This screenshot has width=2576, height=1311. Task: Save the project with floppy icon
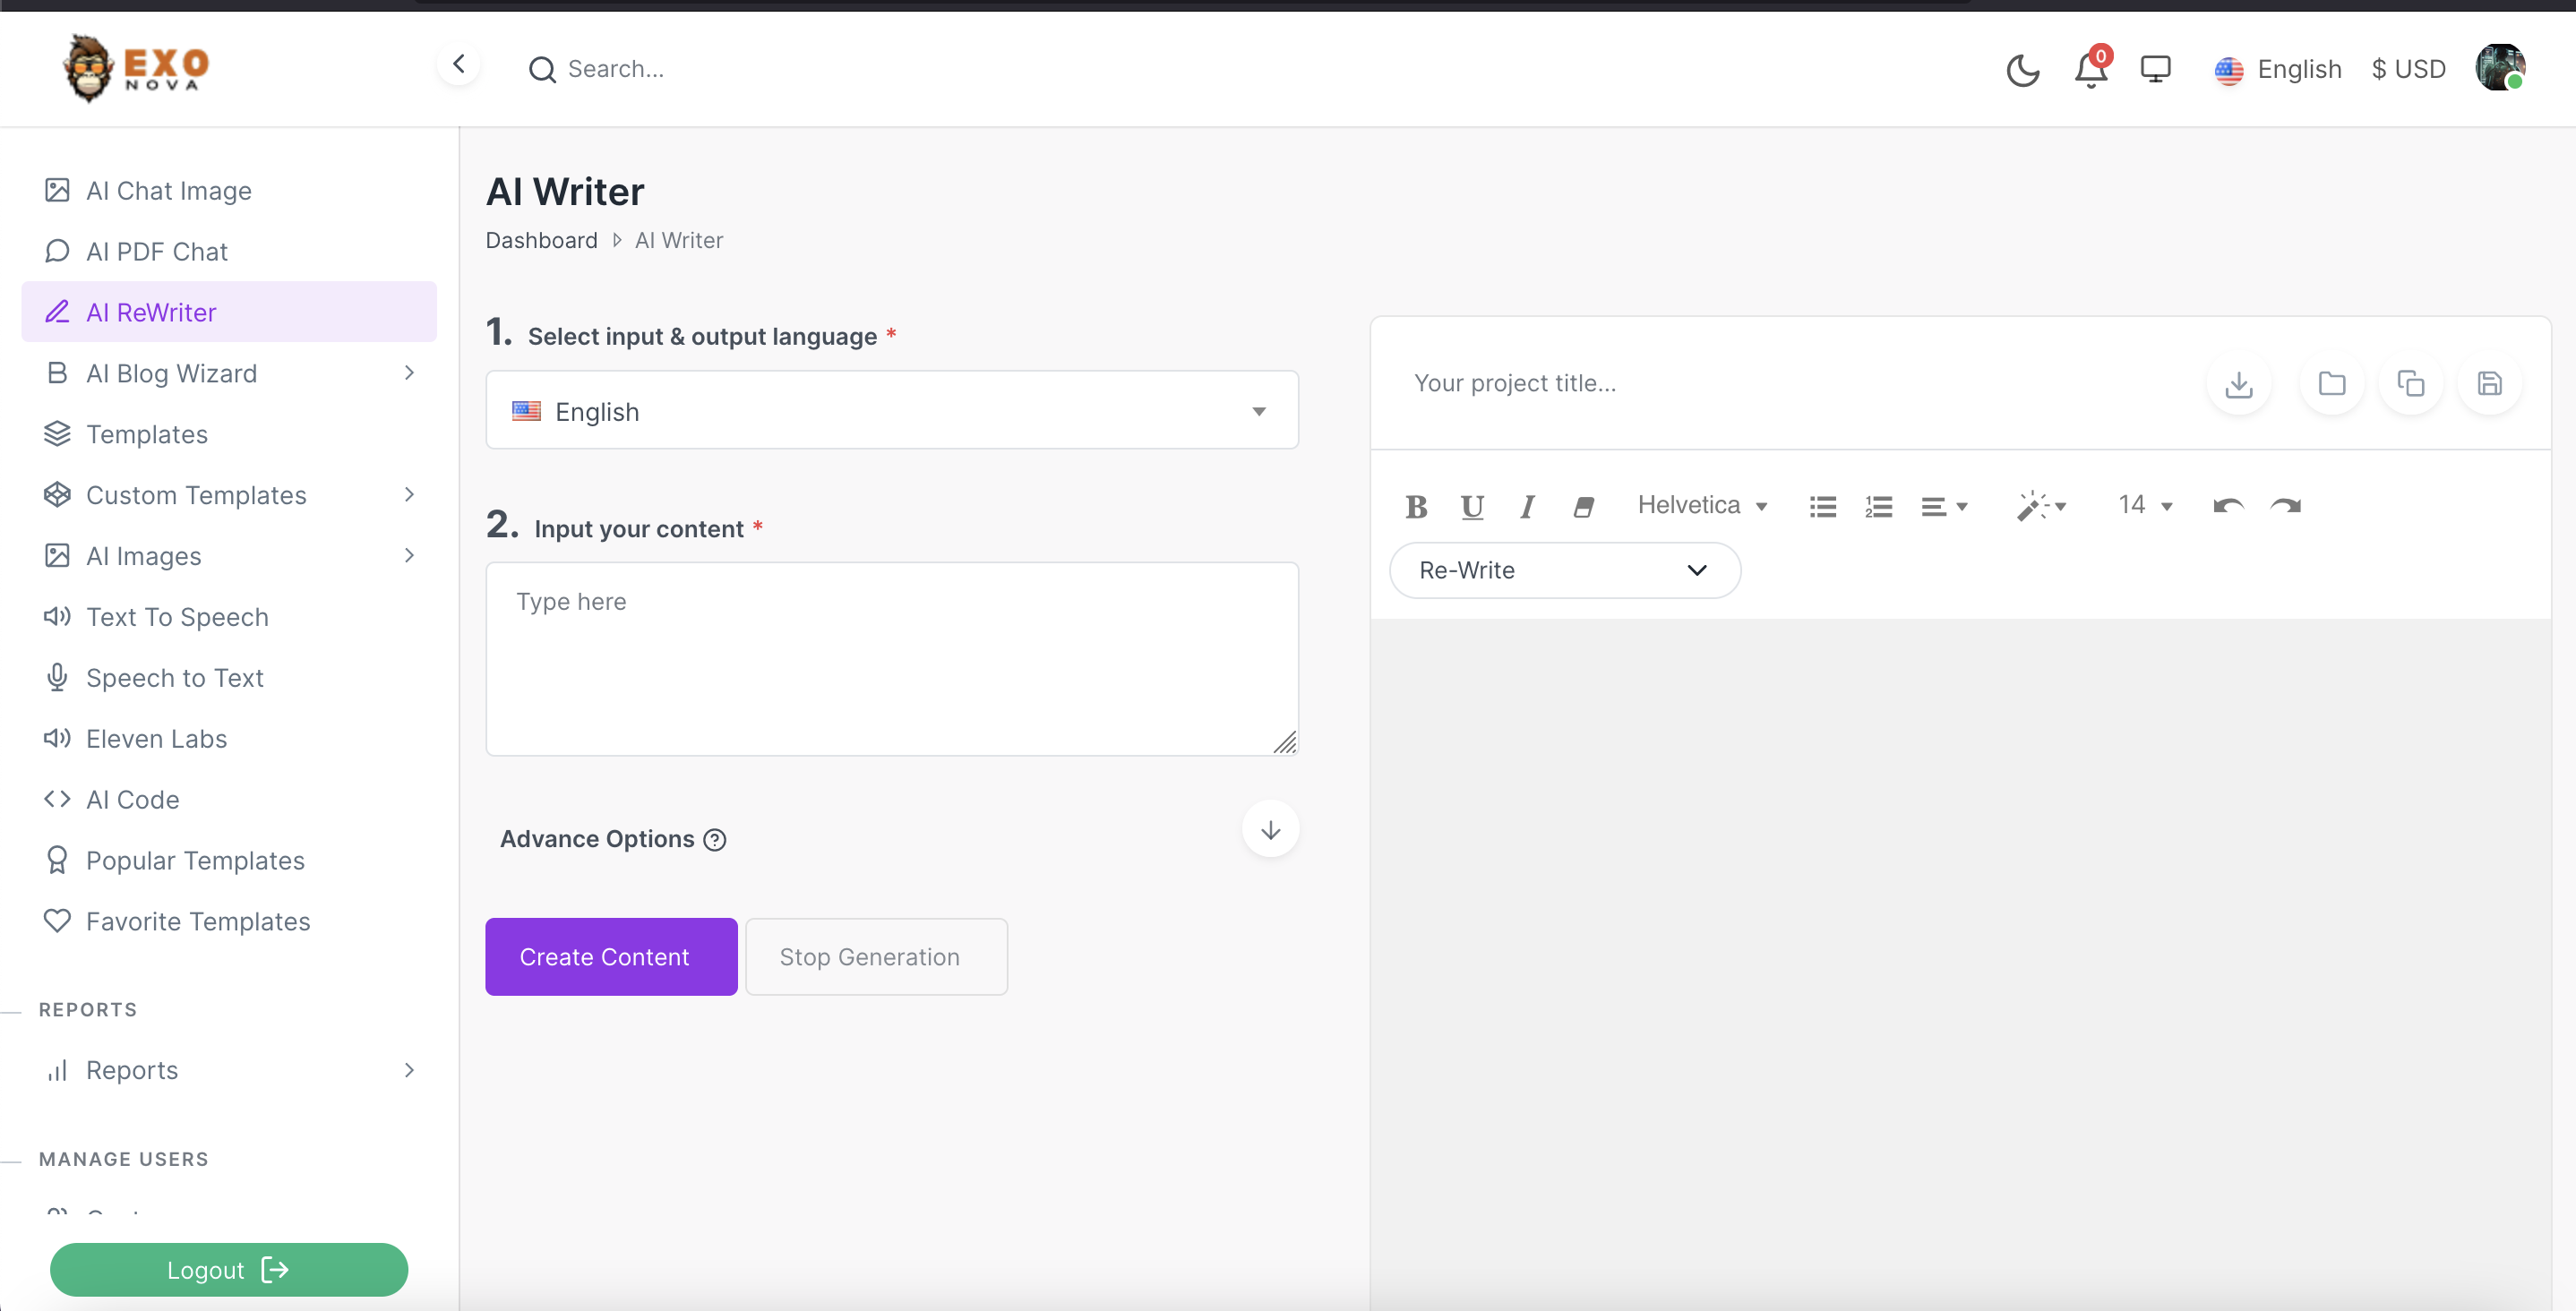(x=2489, y=384)
